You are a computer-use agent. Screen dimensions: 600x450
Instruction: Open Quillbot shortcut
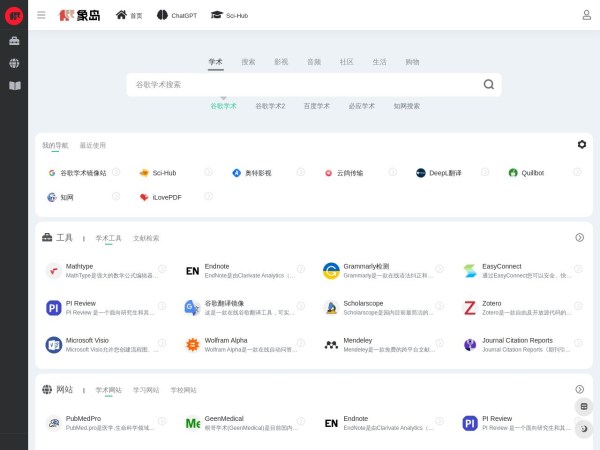526,173
